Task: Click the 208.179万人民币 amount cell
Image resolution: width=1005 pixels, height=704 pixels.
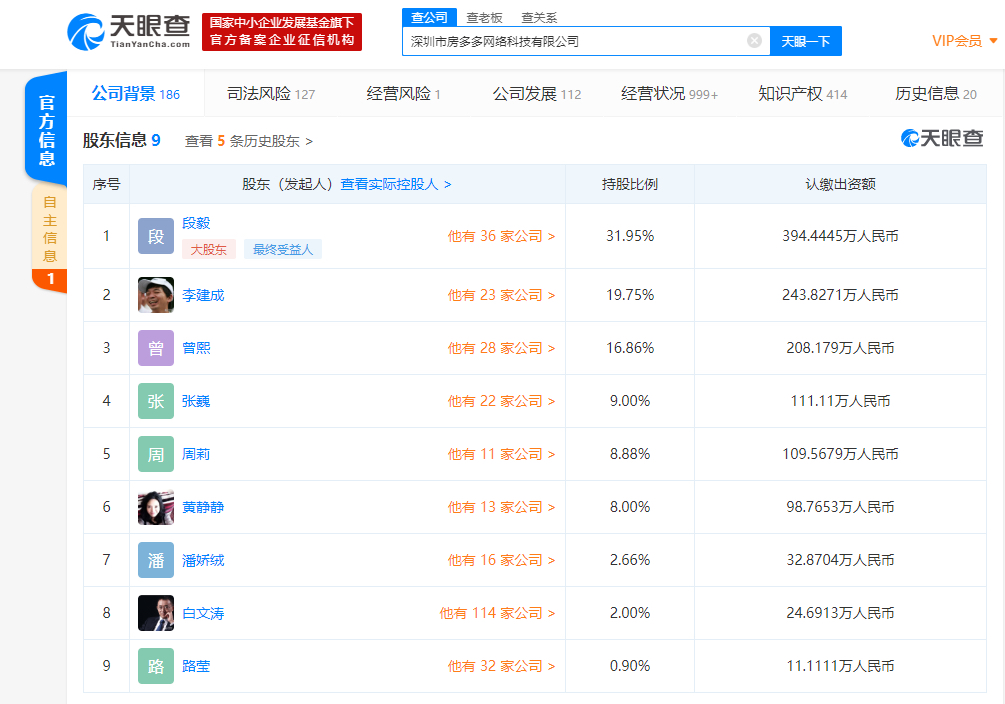Action: coord(840,348)
